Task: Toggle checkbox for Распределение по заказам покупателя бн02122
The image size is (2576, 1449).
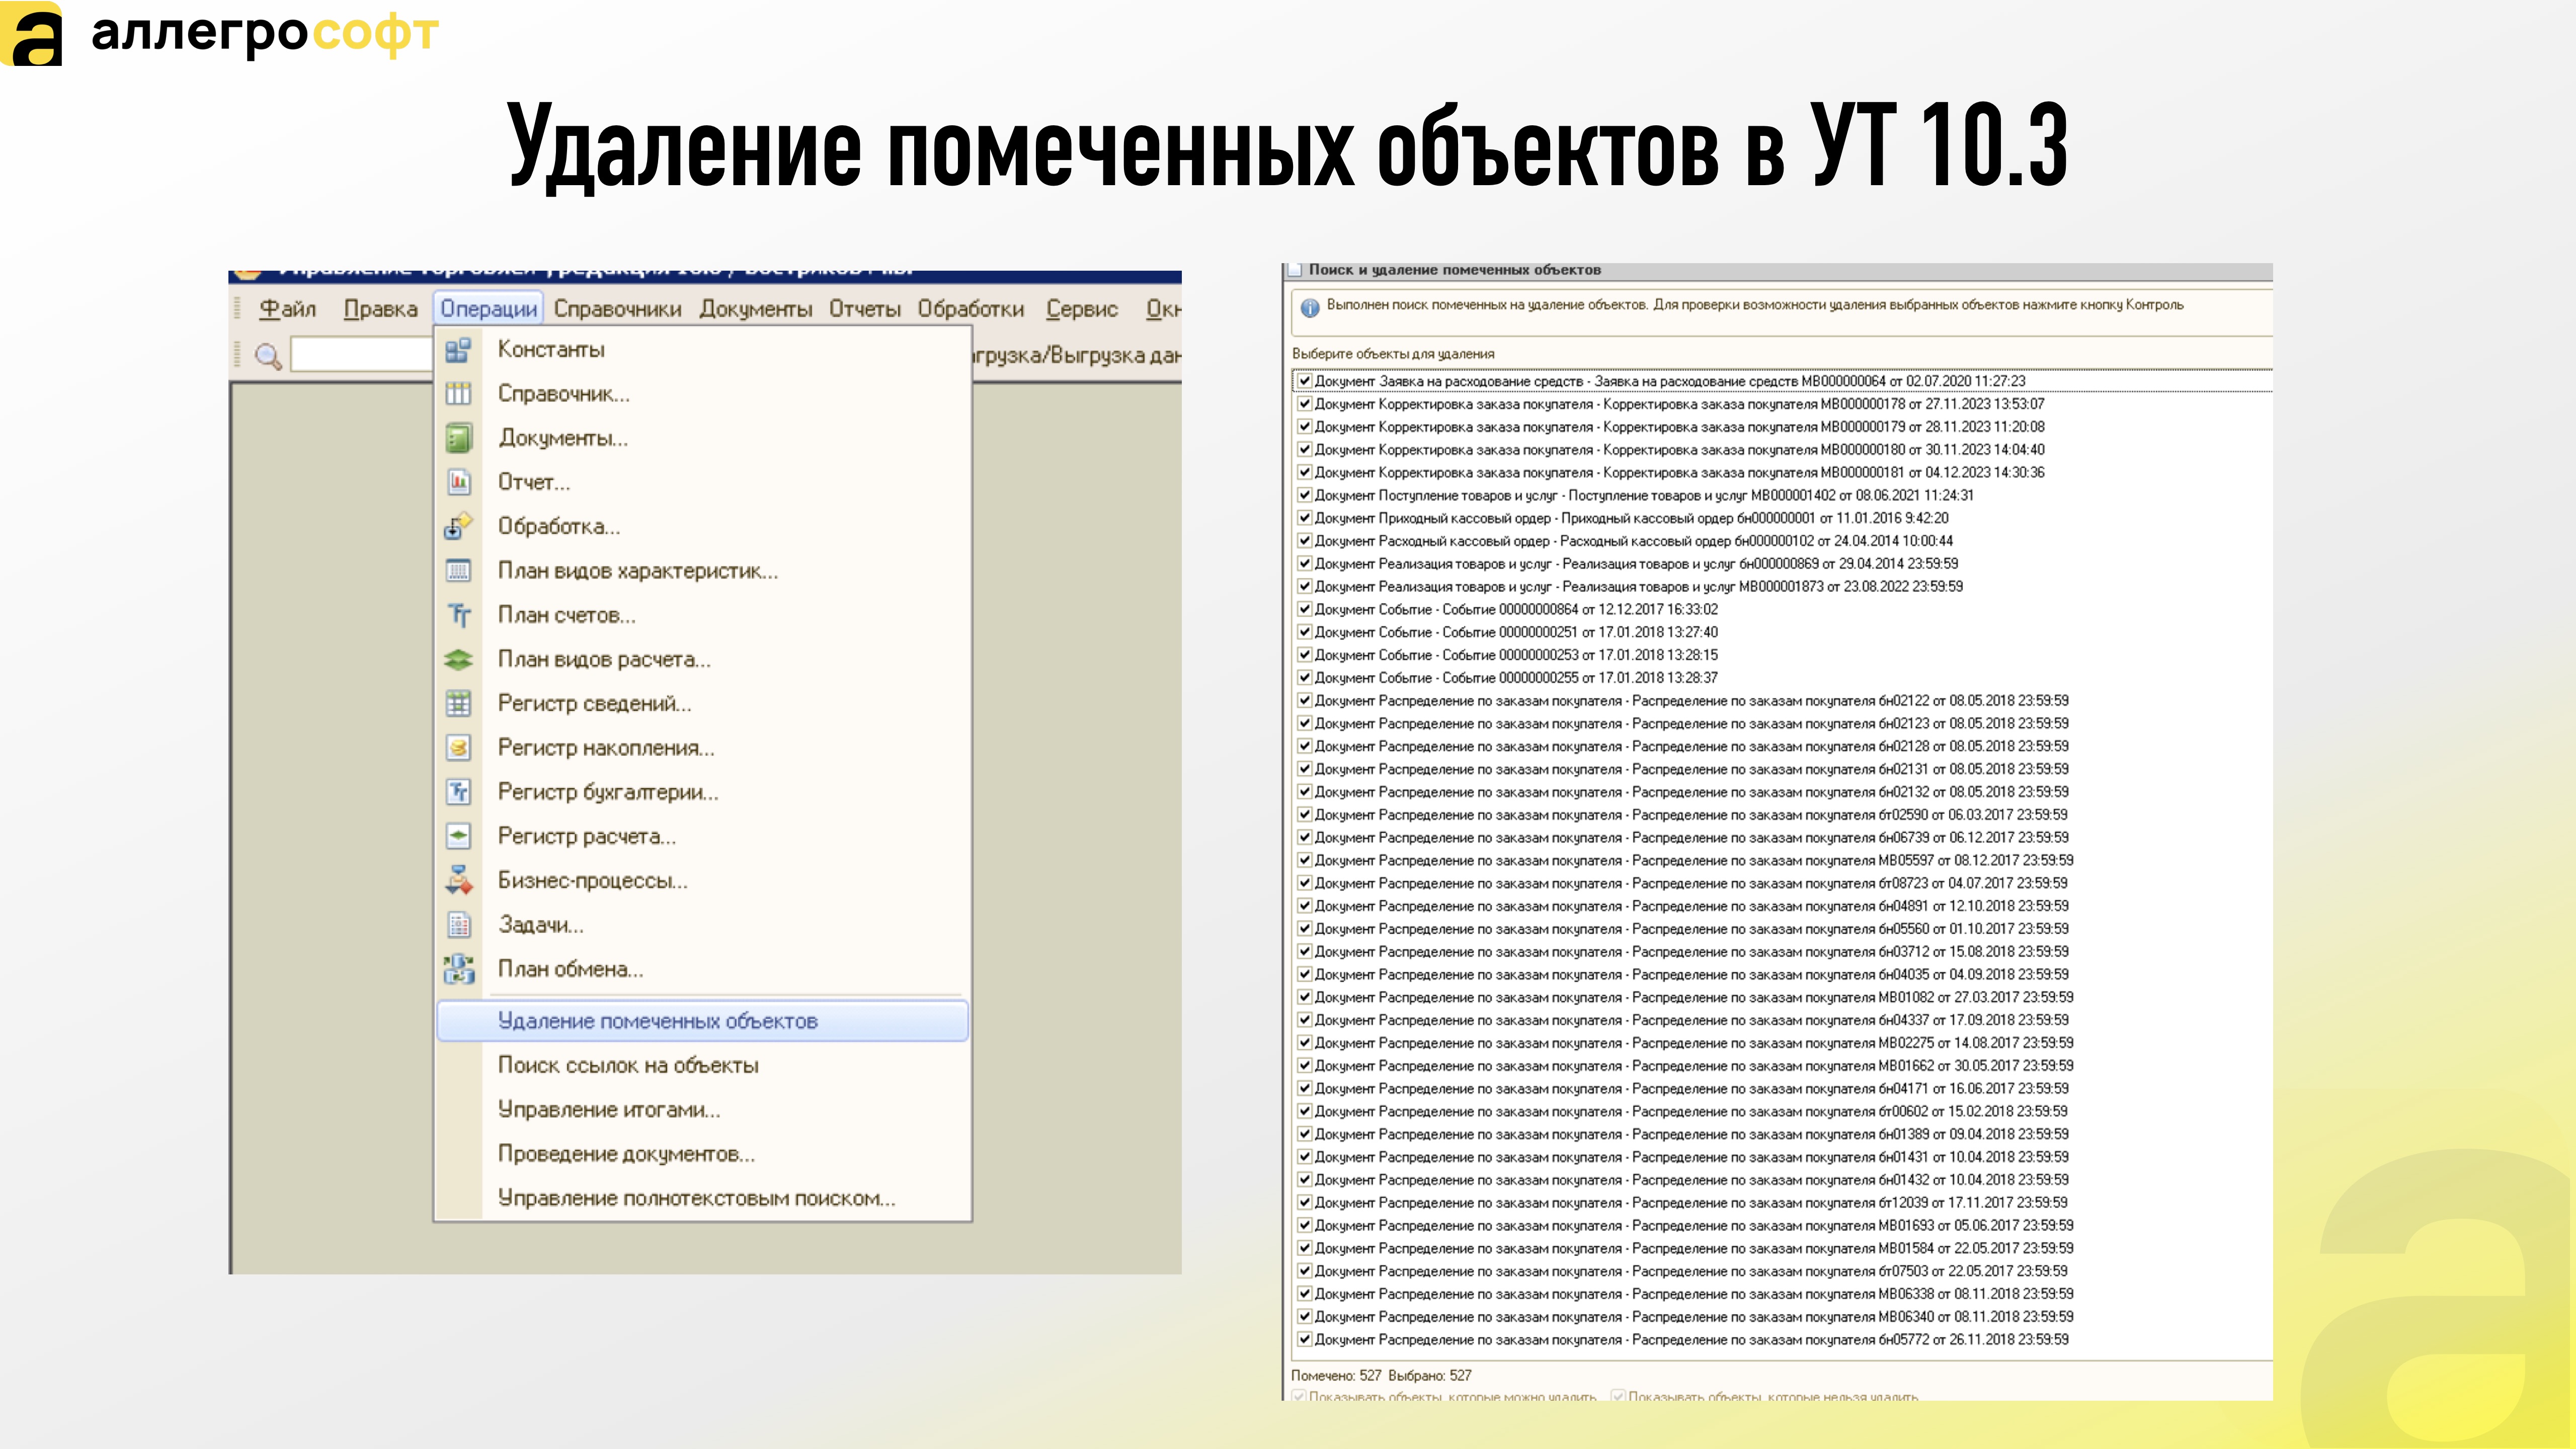Action: click(x=1304, y=701)
